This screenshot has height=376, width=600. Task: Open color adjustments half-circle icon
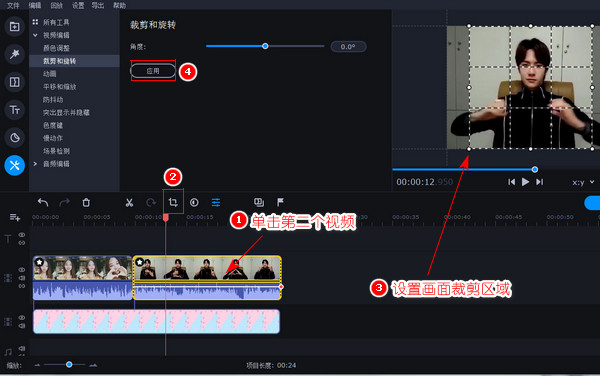click(x=194, y=202)
